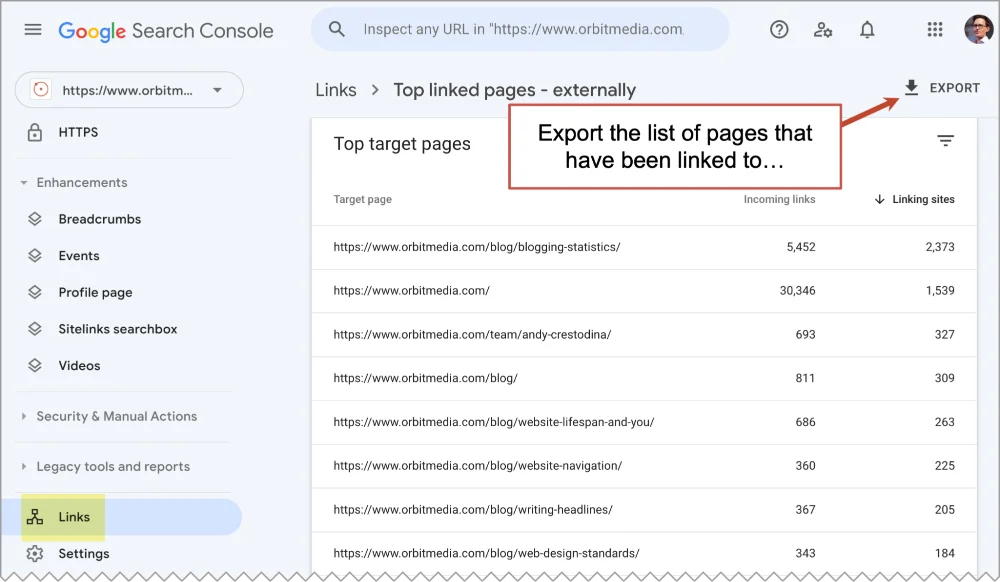Sort by Incoming links column
The width and height of the screenshot is (1000, 582).
[779, 200]
